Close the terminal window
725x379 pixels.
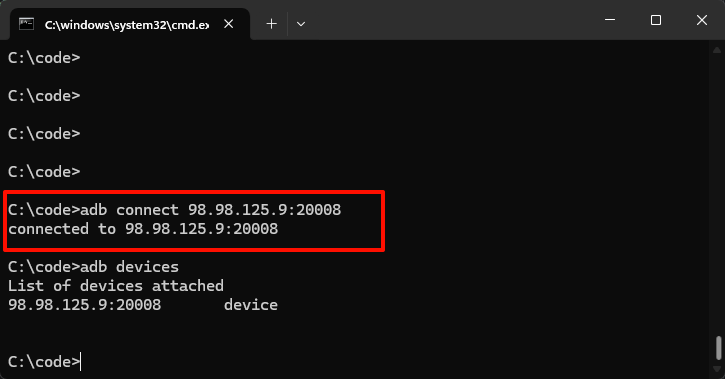point(701,20)
